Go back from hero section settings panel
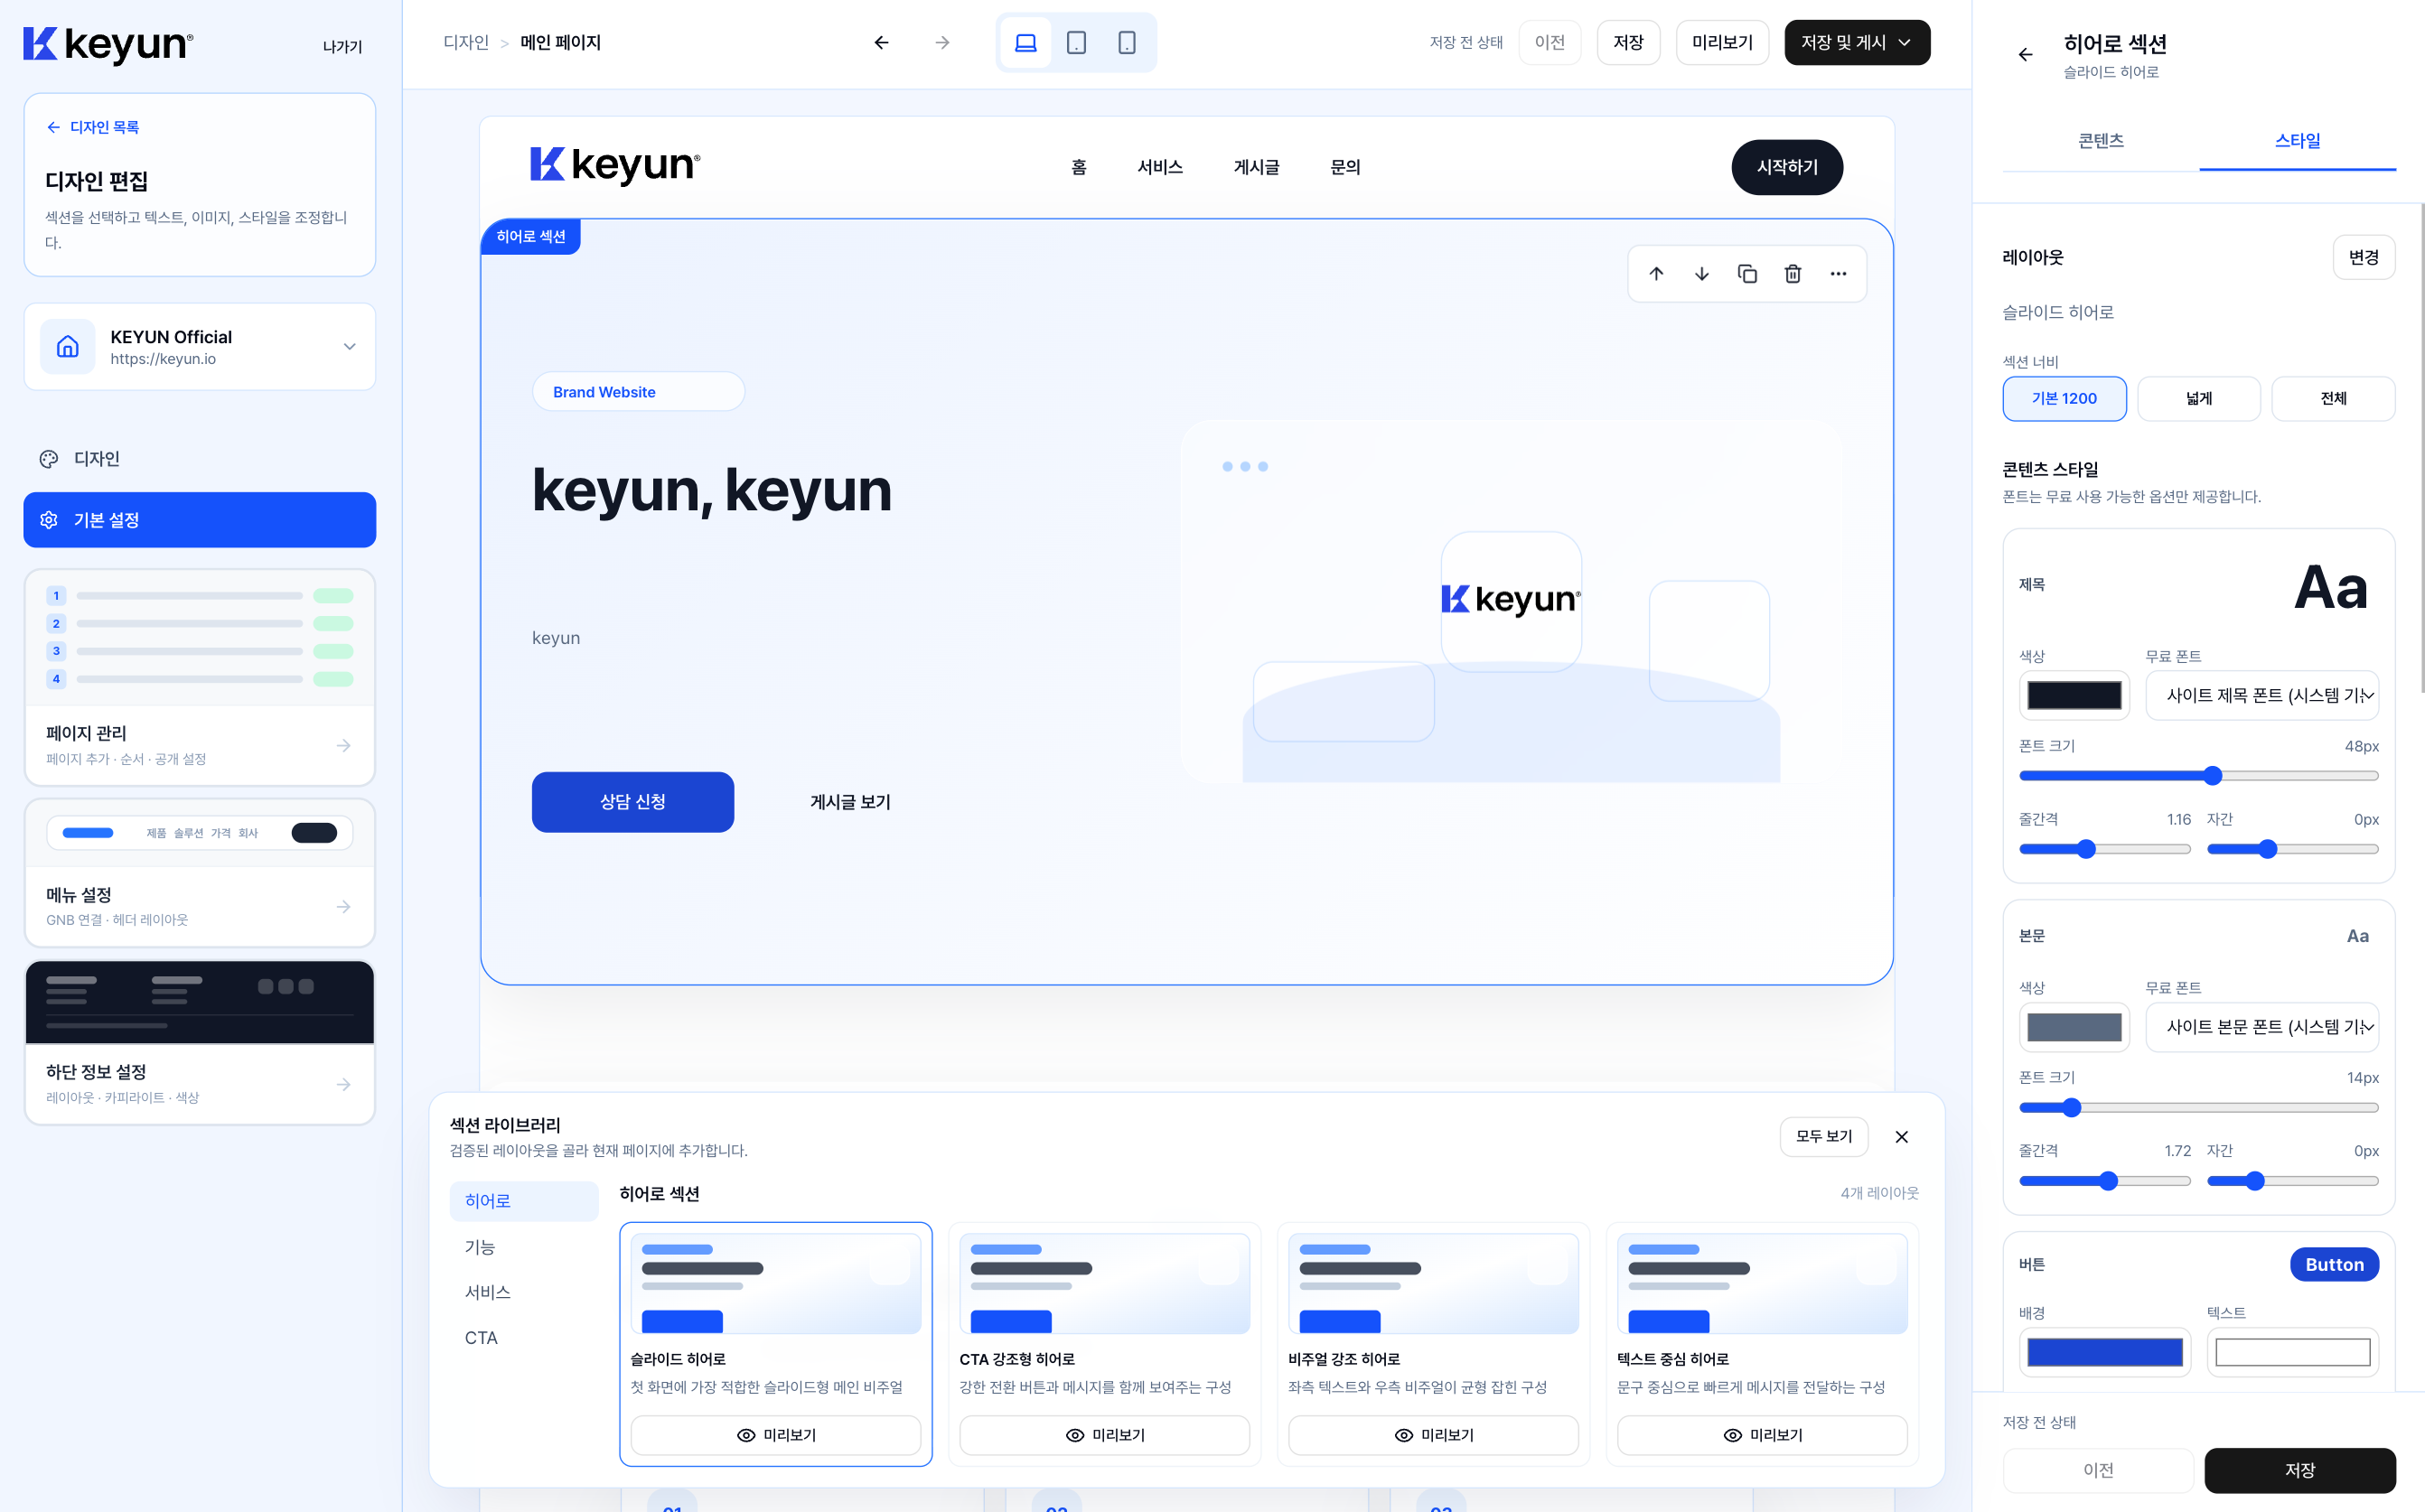 [x=2025, y=55]
